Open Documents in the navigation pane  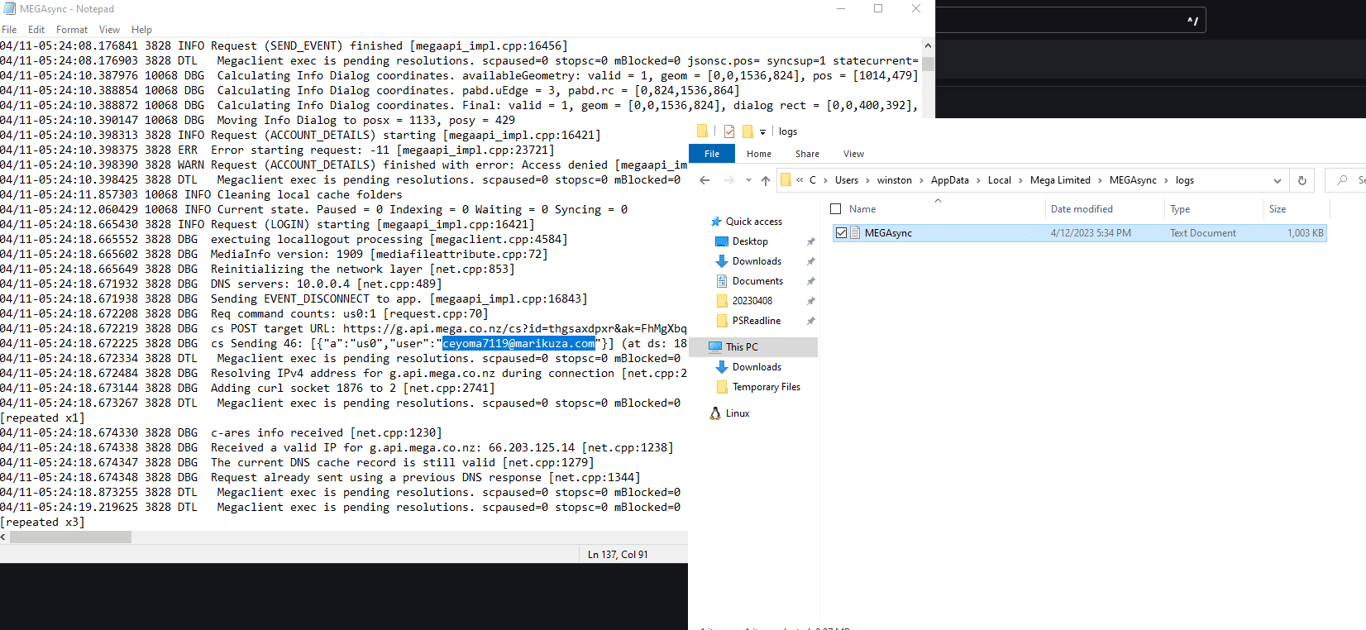click(757, 281)
